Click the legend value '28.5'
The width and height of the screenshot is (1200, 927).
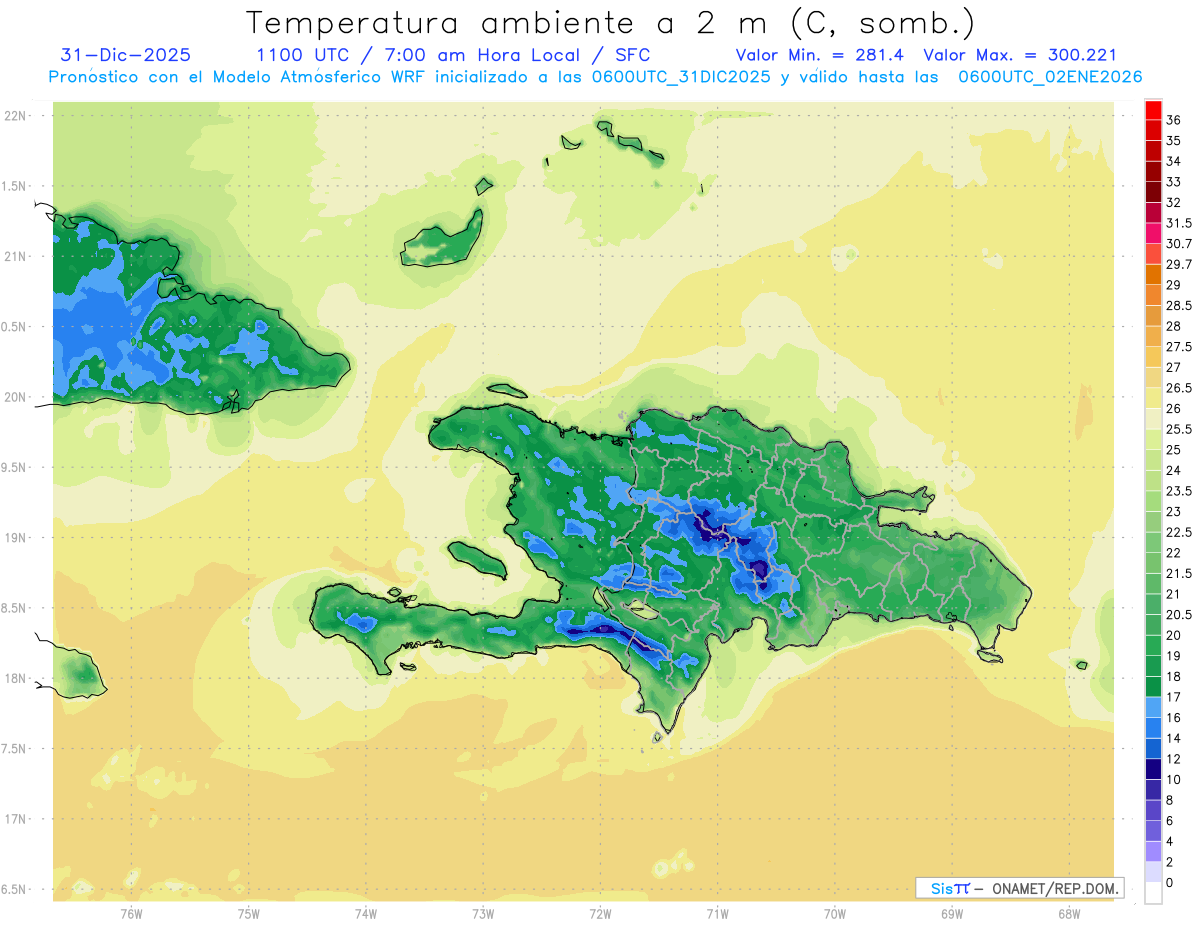click(x=1179, y=306)
